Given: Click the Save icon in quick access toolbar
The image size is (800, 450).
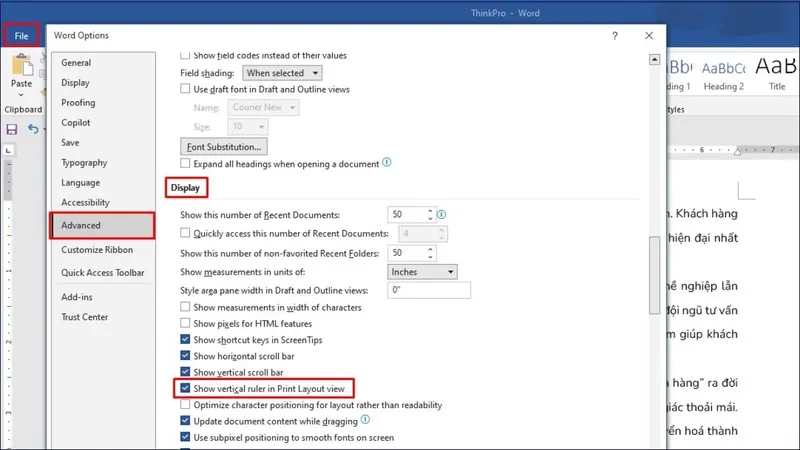Looking at the screenshot, I should 12,129.
